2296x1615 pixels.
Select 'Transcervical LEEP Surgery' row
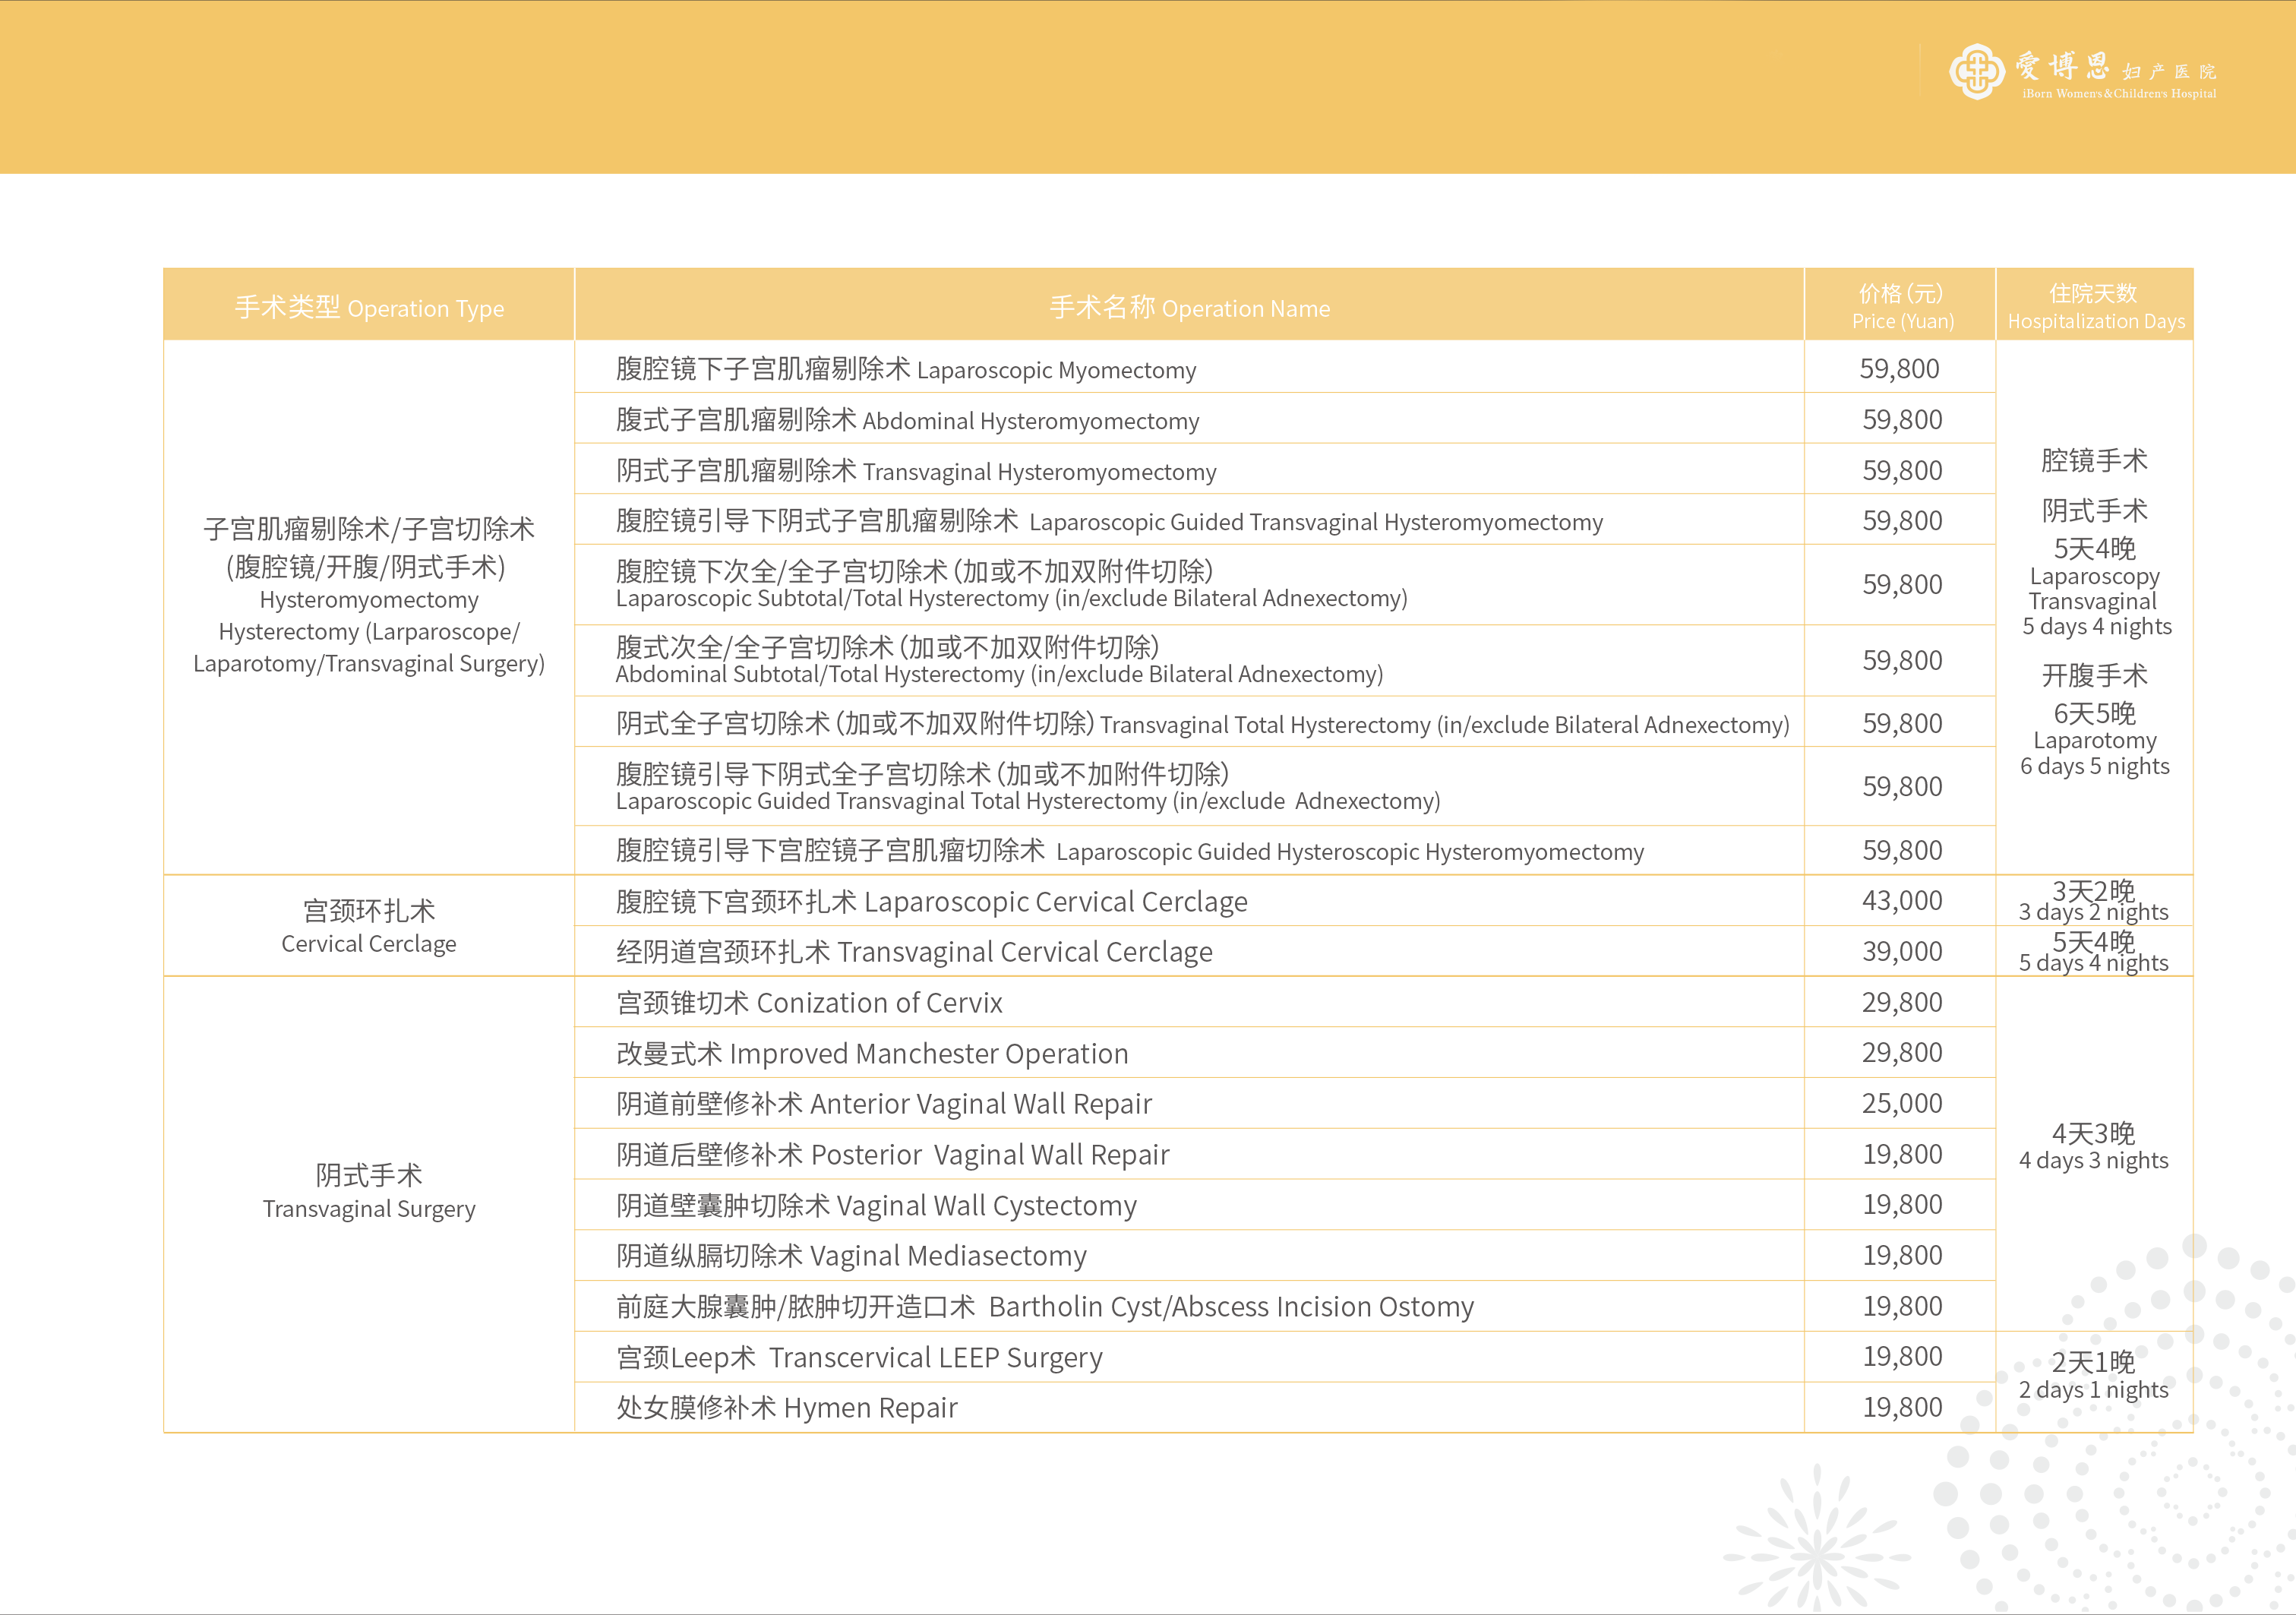tap(1190, 1357)
